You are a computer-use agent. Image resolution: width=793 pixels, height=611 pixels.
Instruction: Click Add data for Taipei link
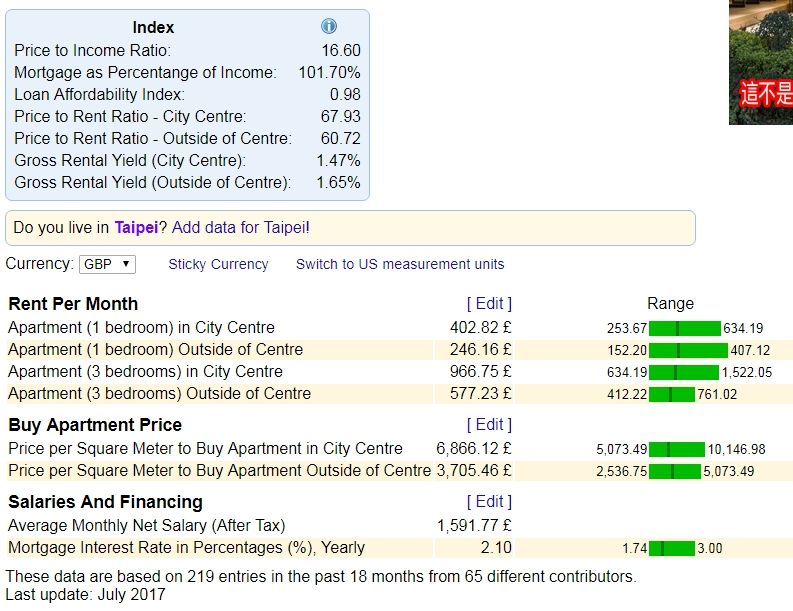click(240, 228)
